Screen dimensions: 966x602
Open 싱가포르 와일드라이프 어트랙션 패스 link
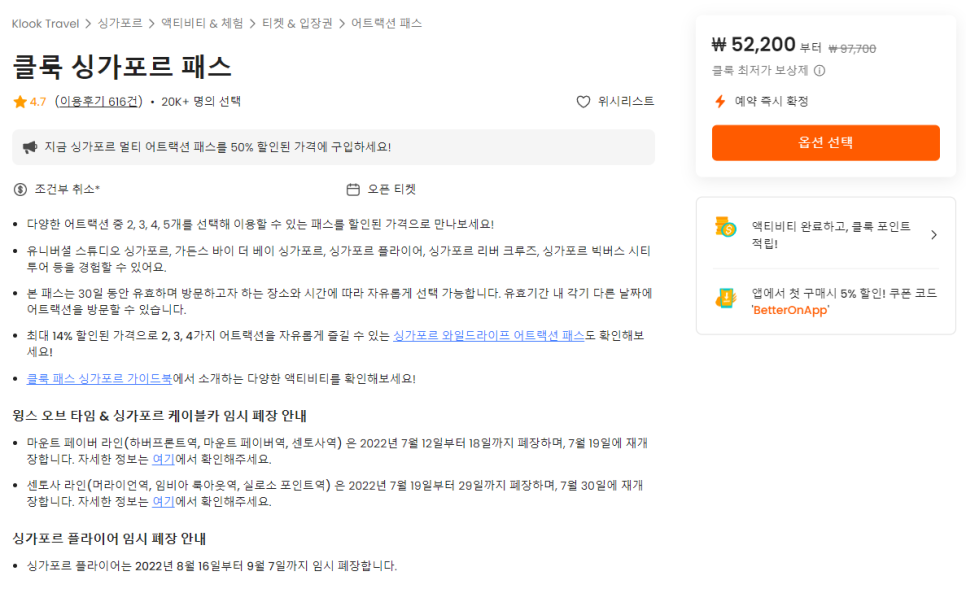pyautogui.click(x=489, y=336)
